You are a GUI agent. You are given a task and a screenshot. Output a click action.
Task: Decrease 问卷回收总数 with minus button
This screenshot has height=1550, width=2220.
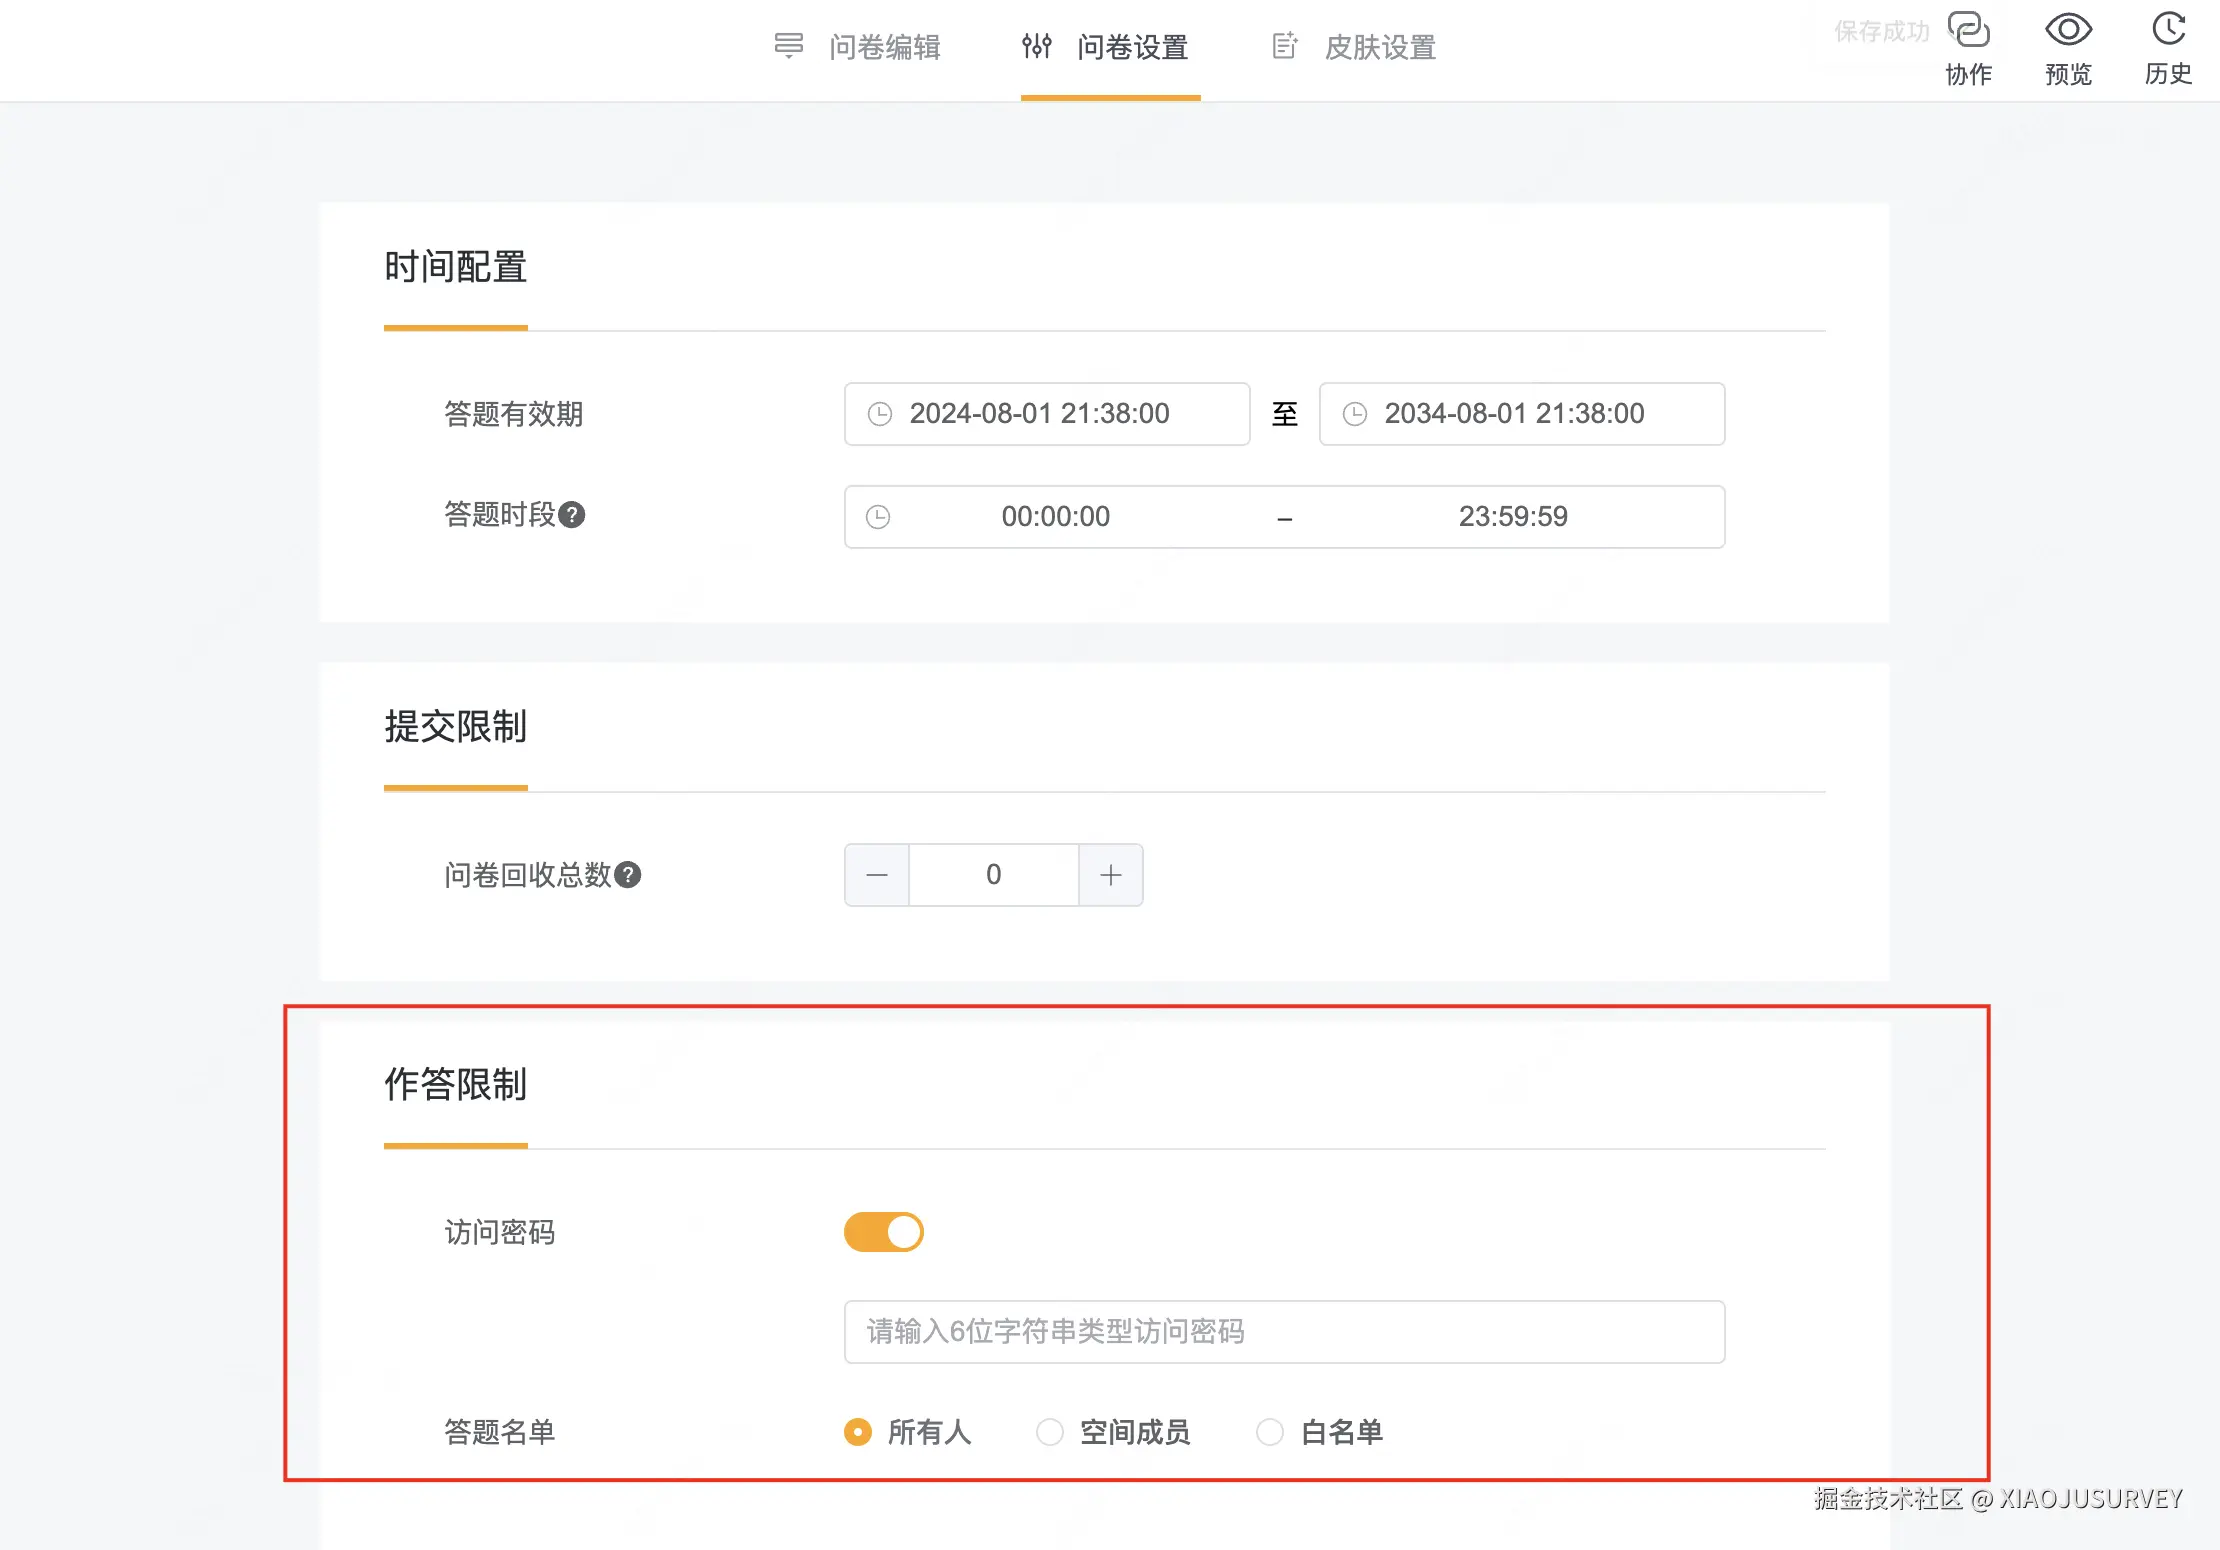pos(877,875)
